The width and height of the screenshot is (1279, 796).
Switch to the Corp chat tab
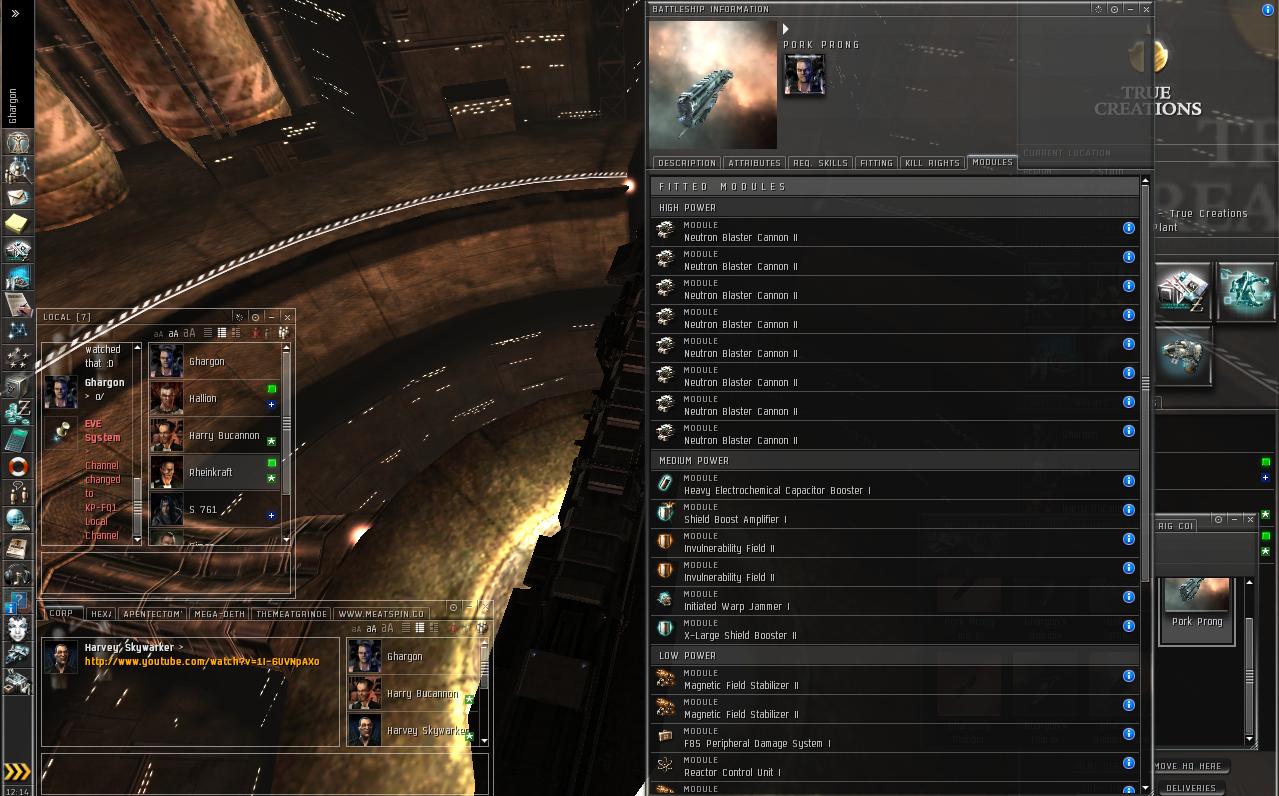61,614
